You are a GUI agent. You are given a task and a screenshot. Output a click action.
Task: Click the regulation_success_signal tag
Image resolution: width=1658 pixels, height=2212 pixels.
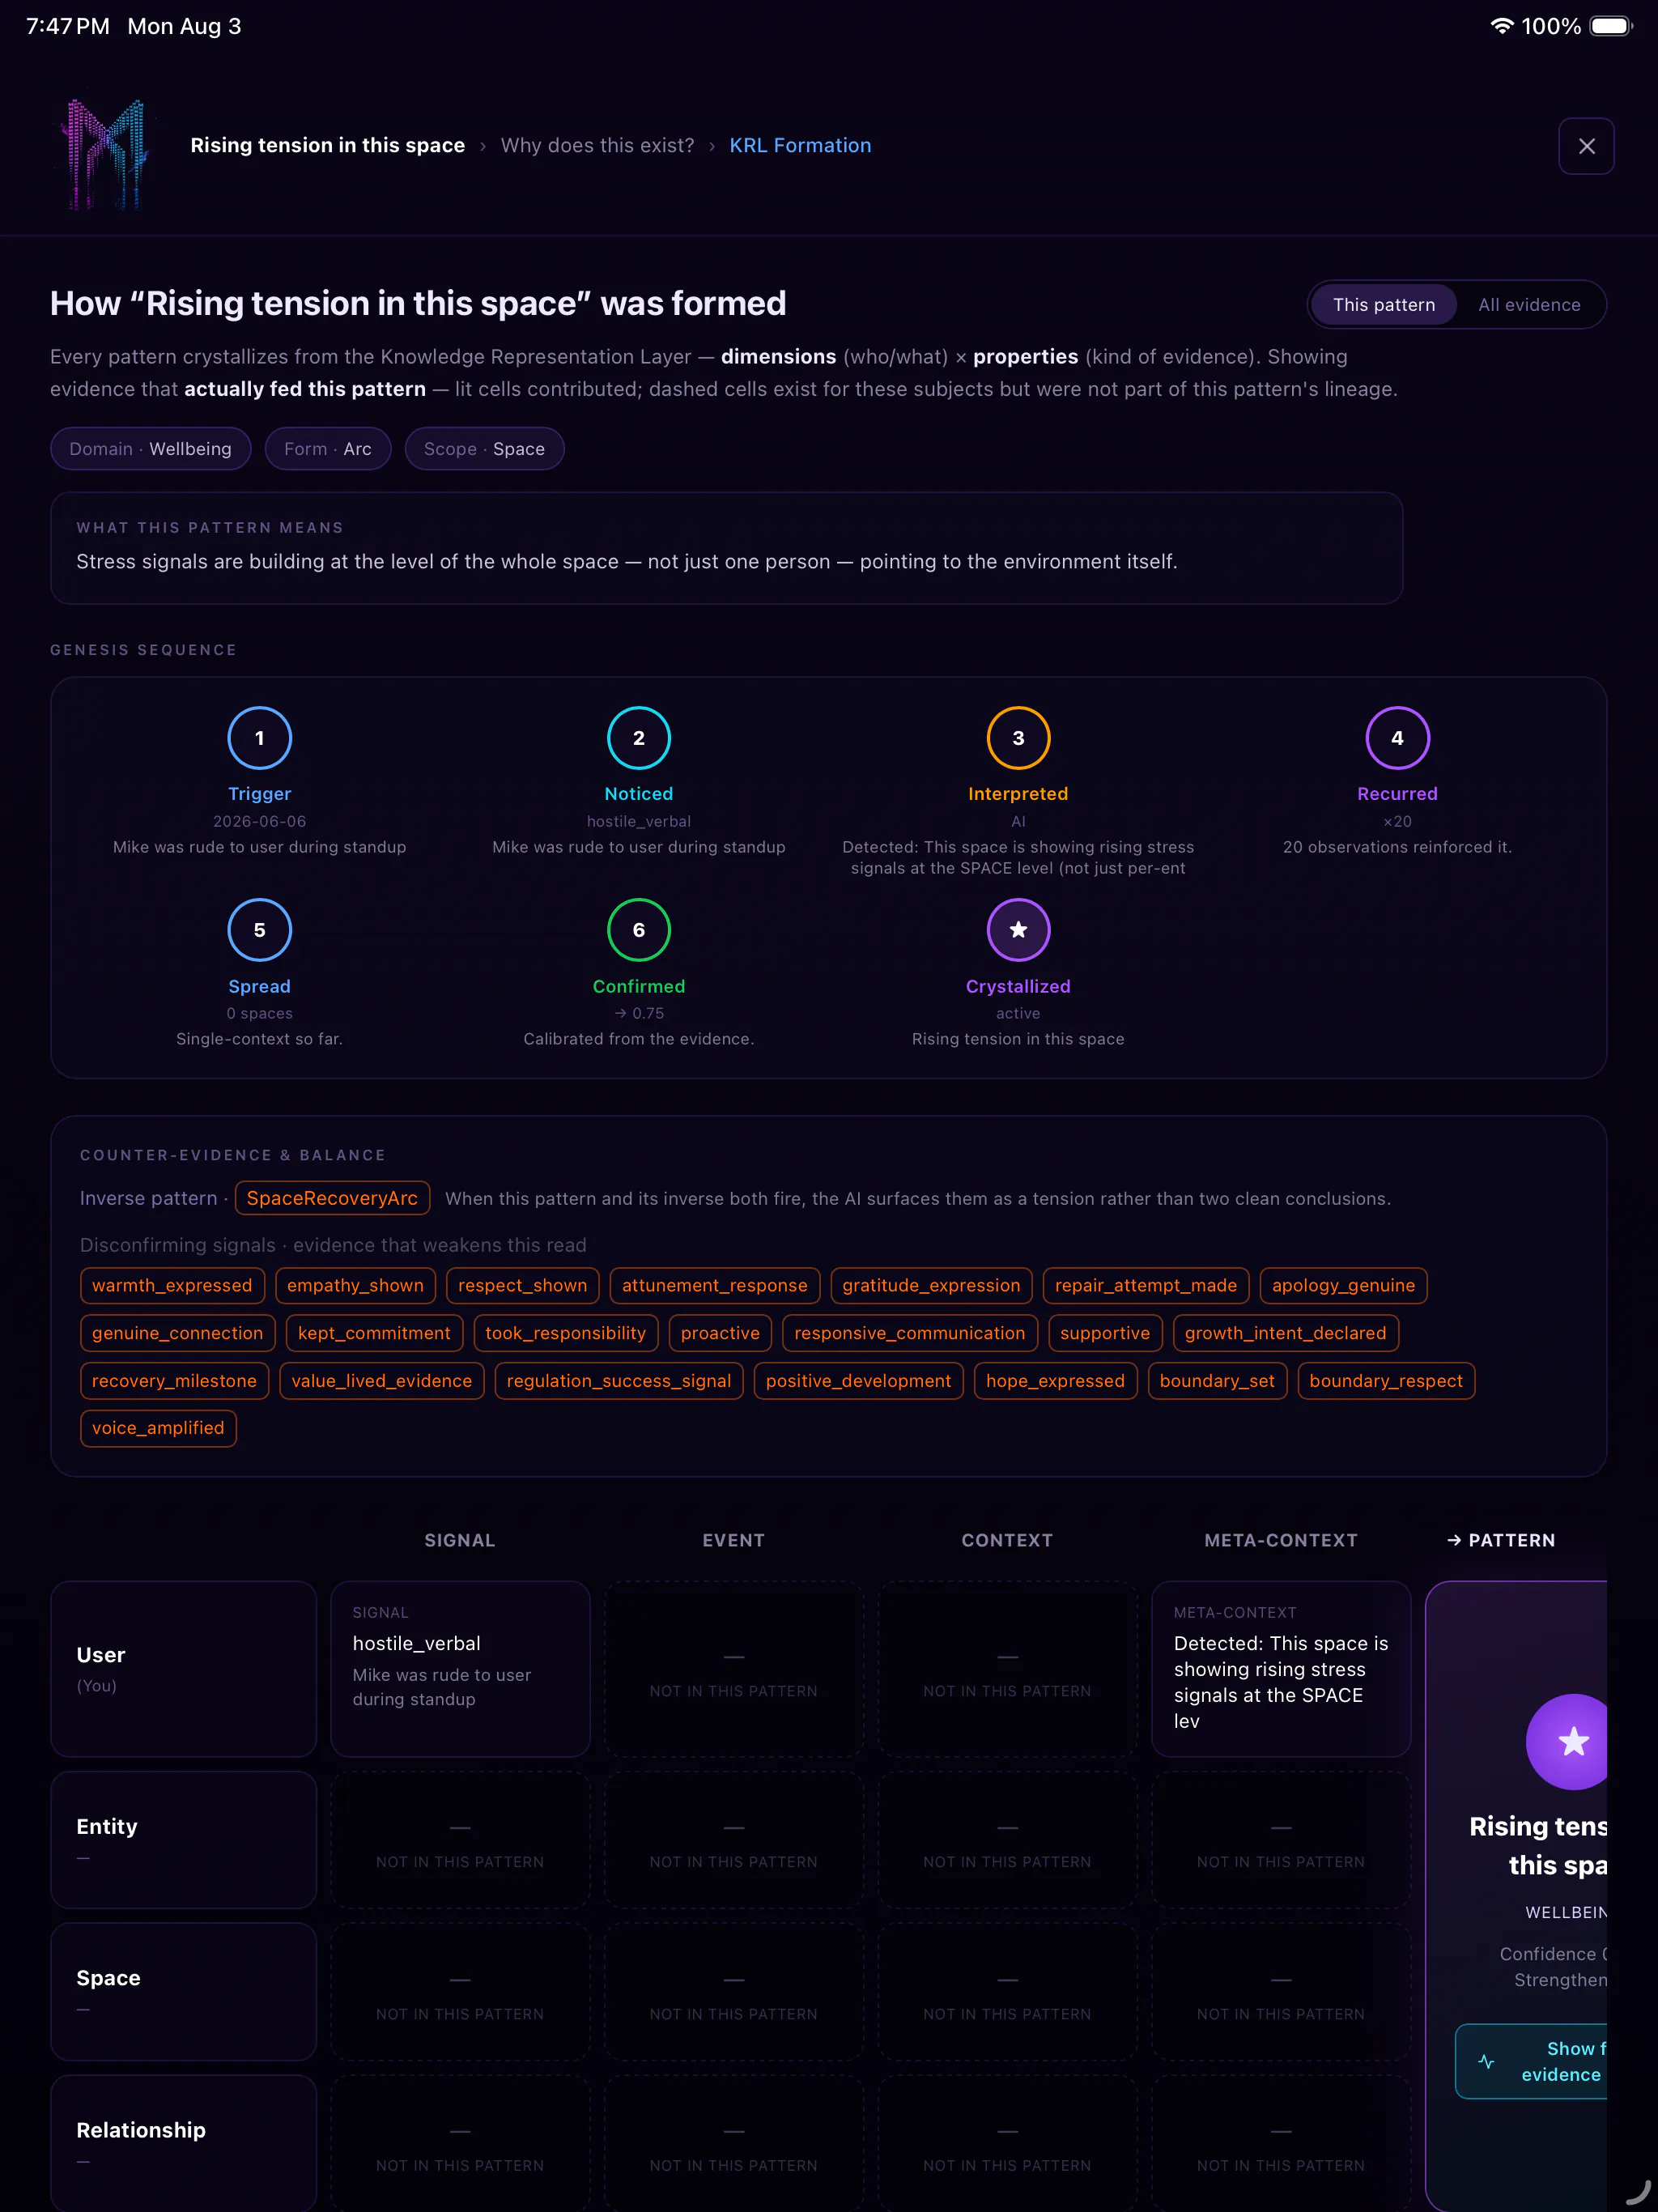[618, 1381]
